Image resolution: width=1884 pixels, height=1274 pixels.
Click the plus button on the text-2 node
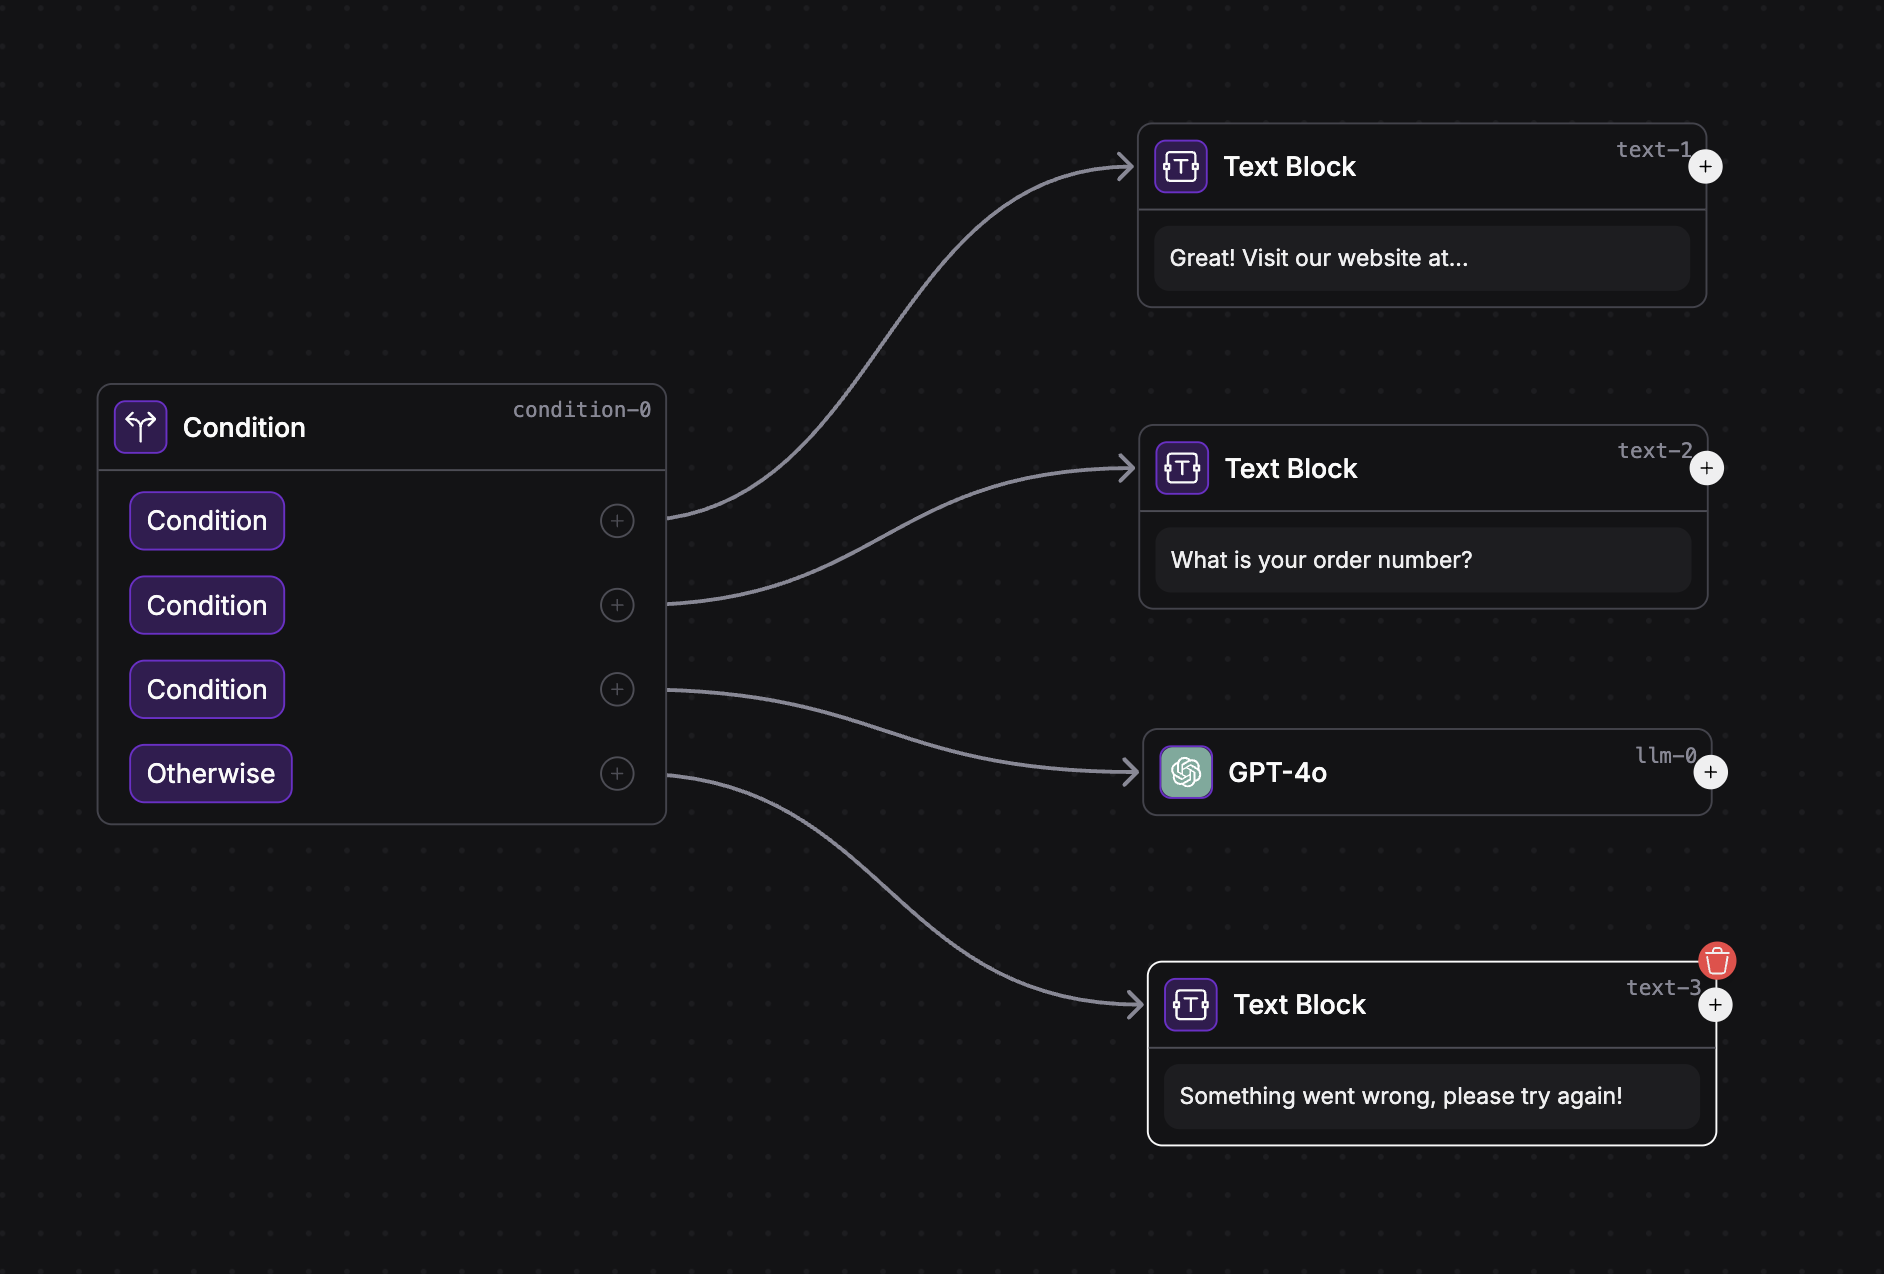(1706, 467)
